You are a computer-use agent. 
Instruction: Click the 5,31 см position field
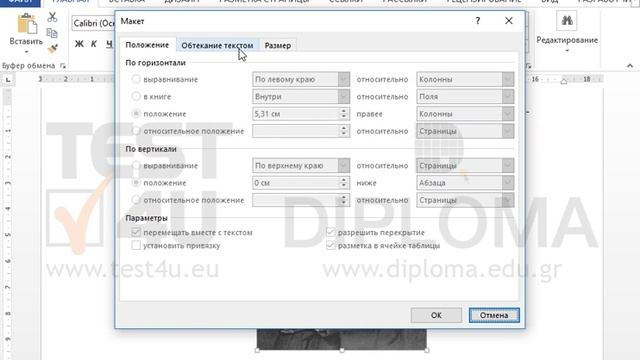click(296, 114)
